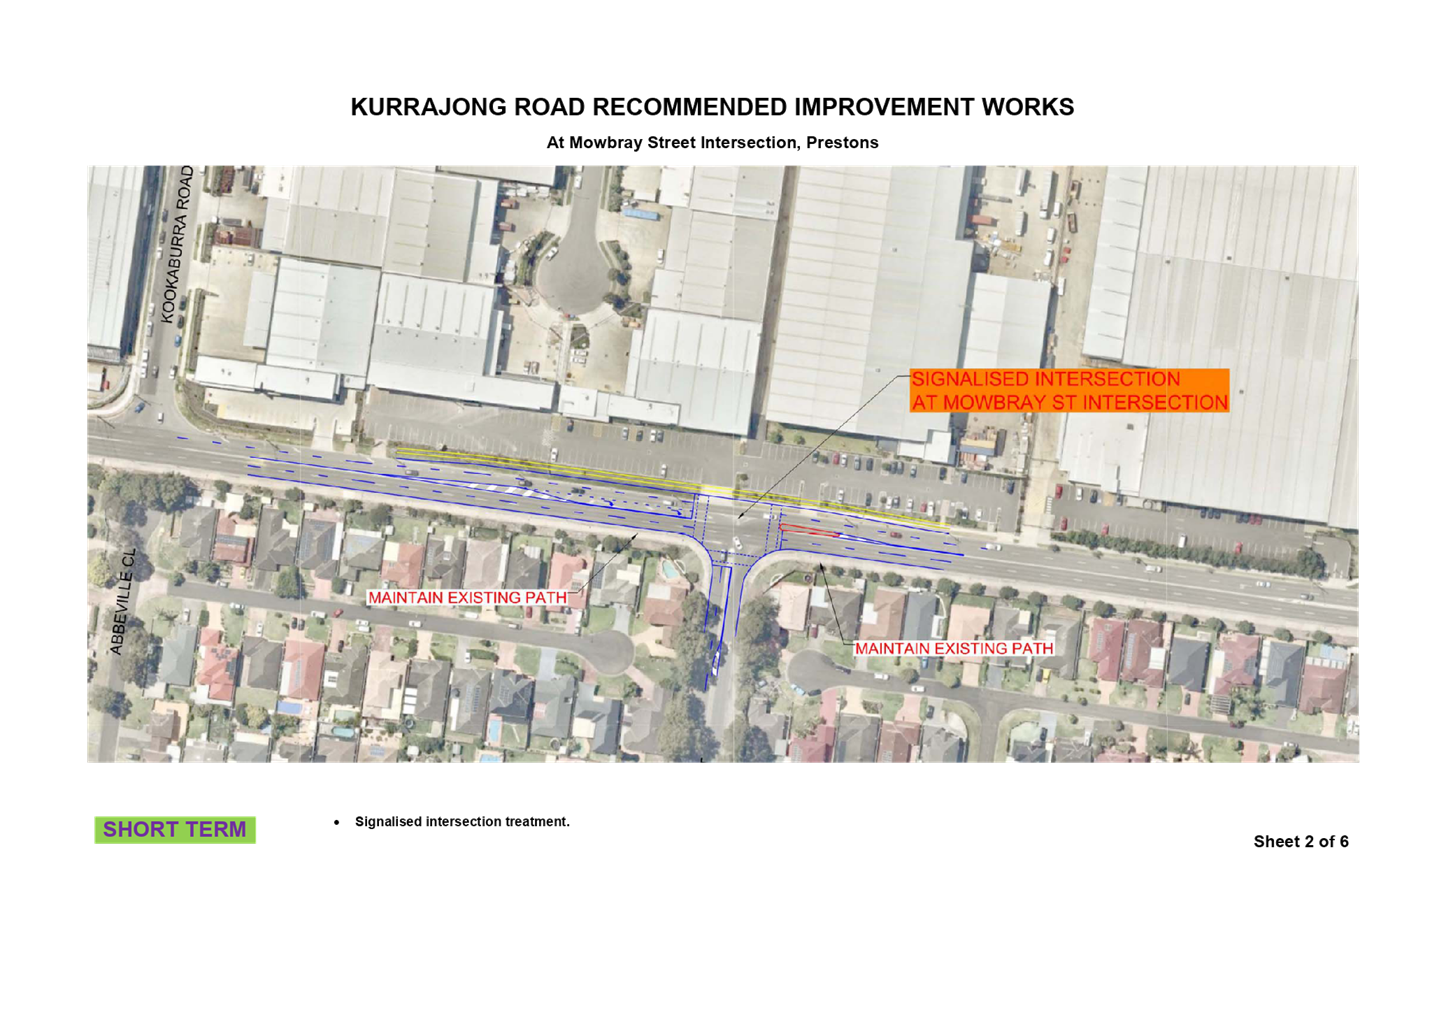Click the residential cul-de-sac end near Mowbray Street
Screen dimensions: 1446x1022
[x=610, y=652]
